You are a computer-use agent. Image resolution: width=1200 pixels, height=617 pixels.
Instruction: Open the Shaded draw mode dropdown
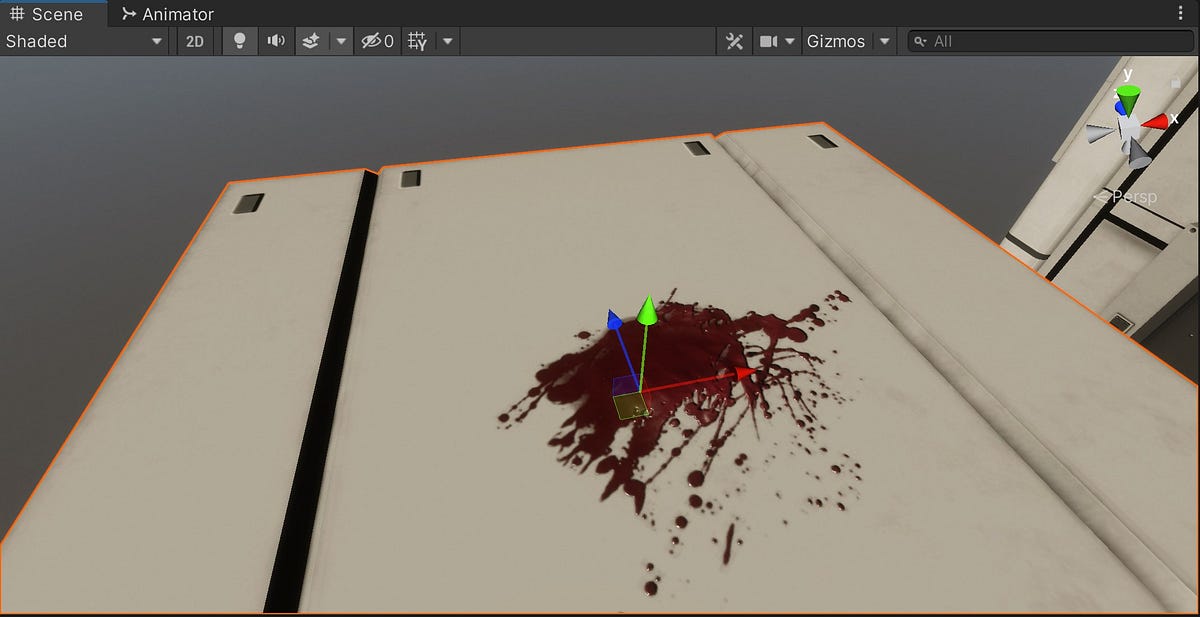click(x=85, y=41)
